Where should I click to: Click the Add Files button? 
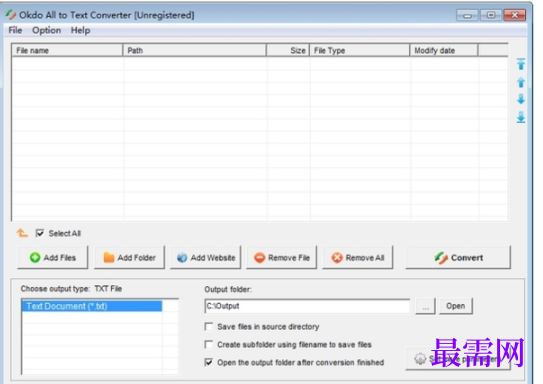coord(53,258)
